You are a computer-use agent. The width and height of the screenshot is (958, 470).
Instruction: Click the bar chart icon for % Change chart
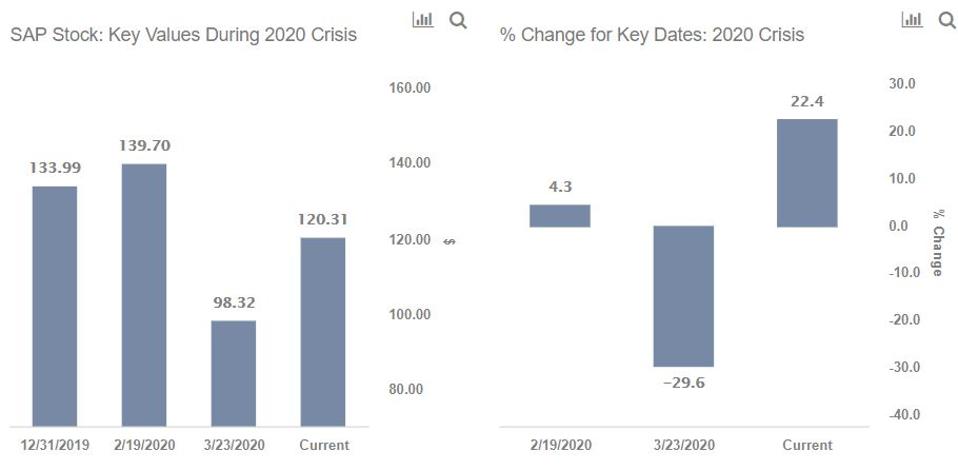(912, 20)
